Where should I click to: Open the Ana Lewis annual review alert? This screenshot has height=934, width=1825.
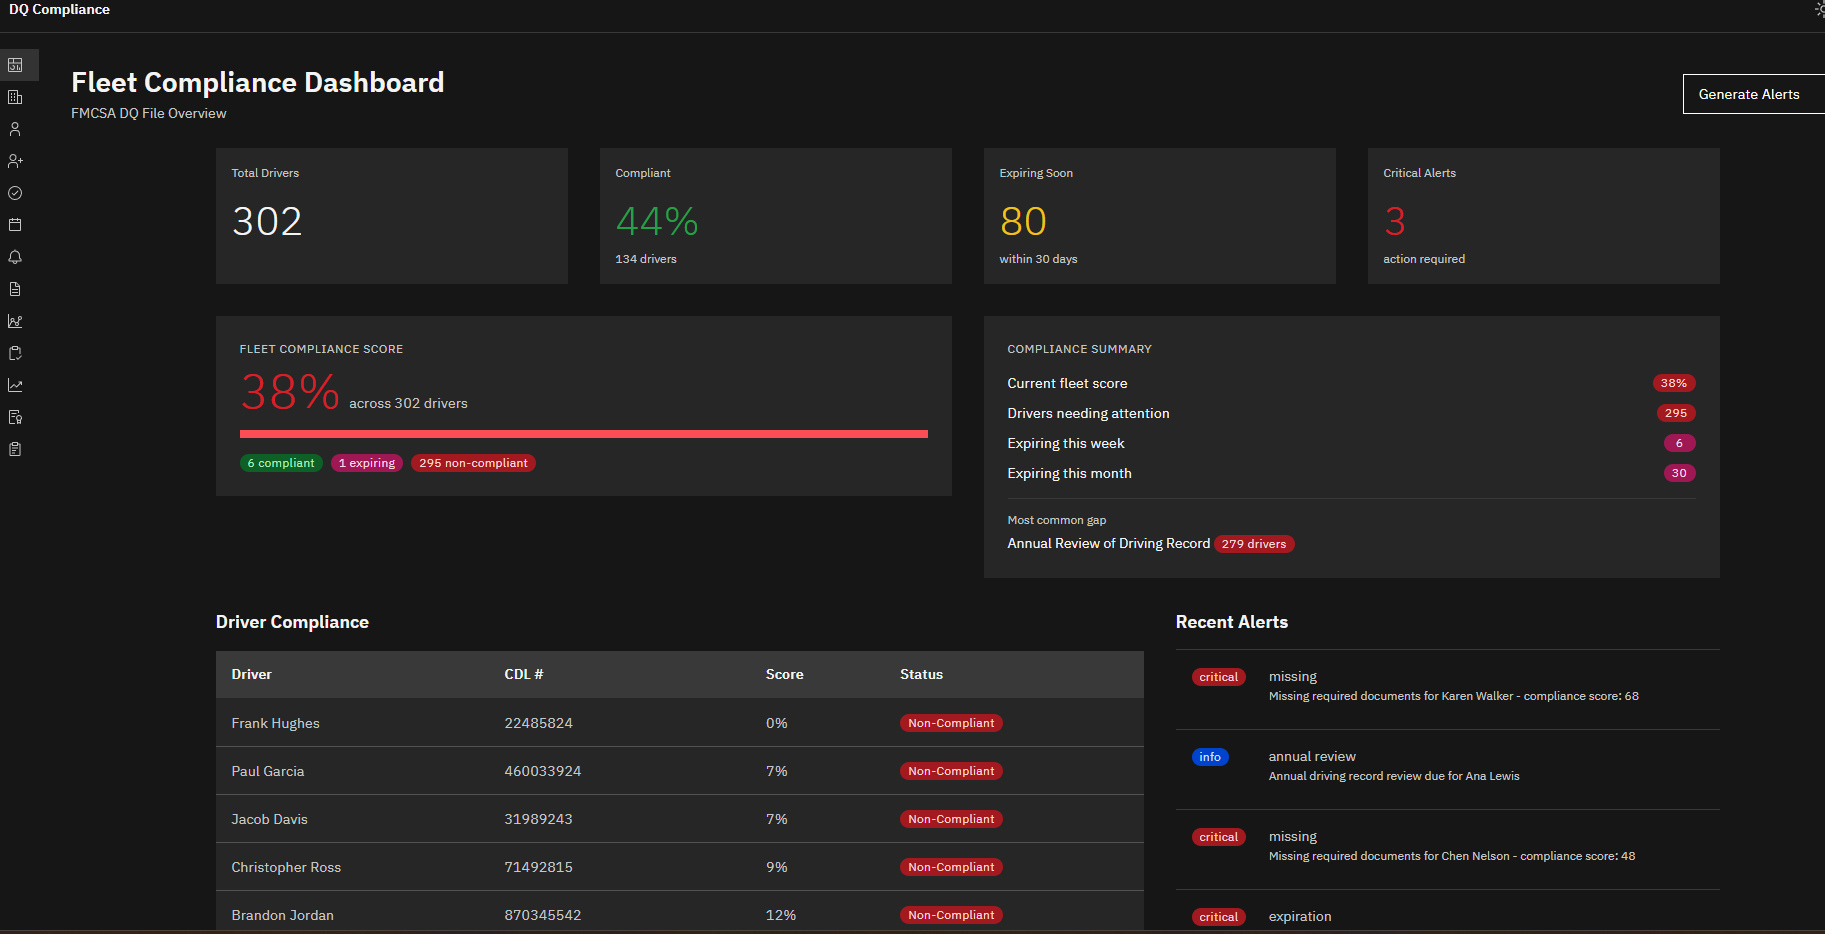(x=1448, y=769)
